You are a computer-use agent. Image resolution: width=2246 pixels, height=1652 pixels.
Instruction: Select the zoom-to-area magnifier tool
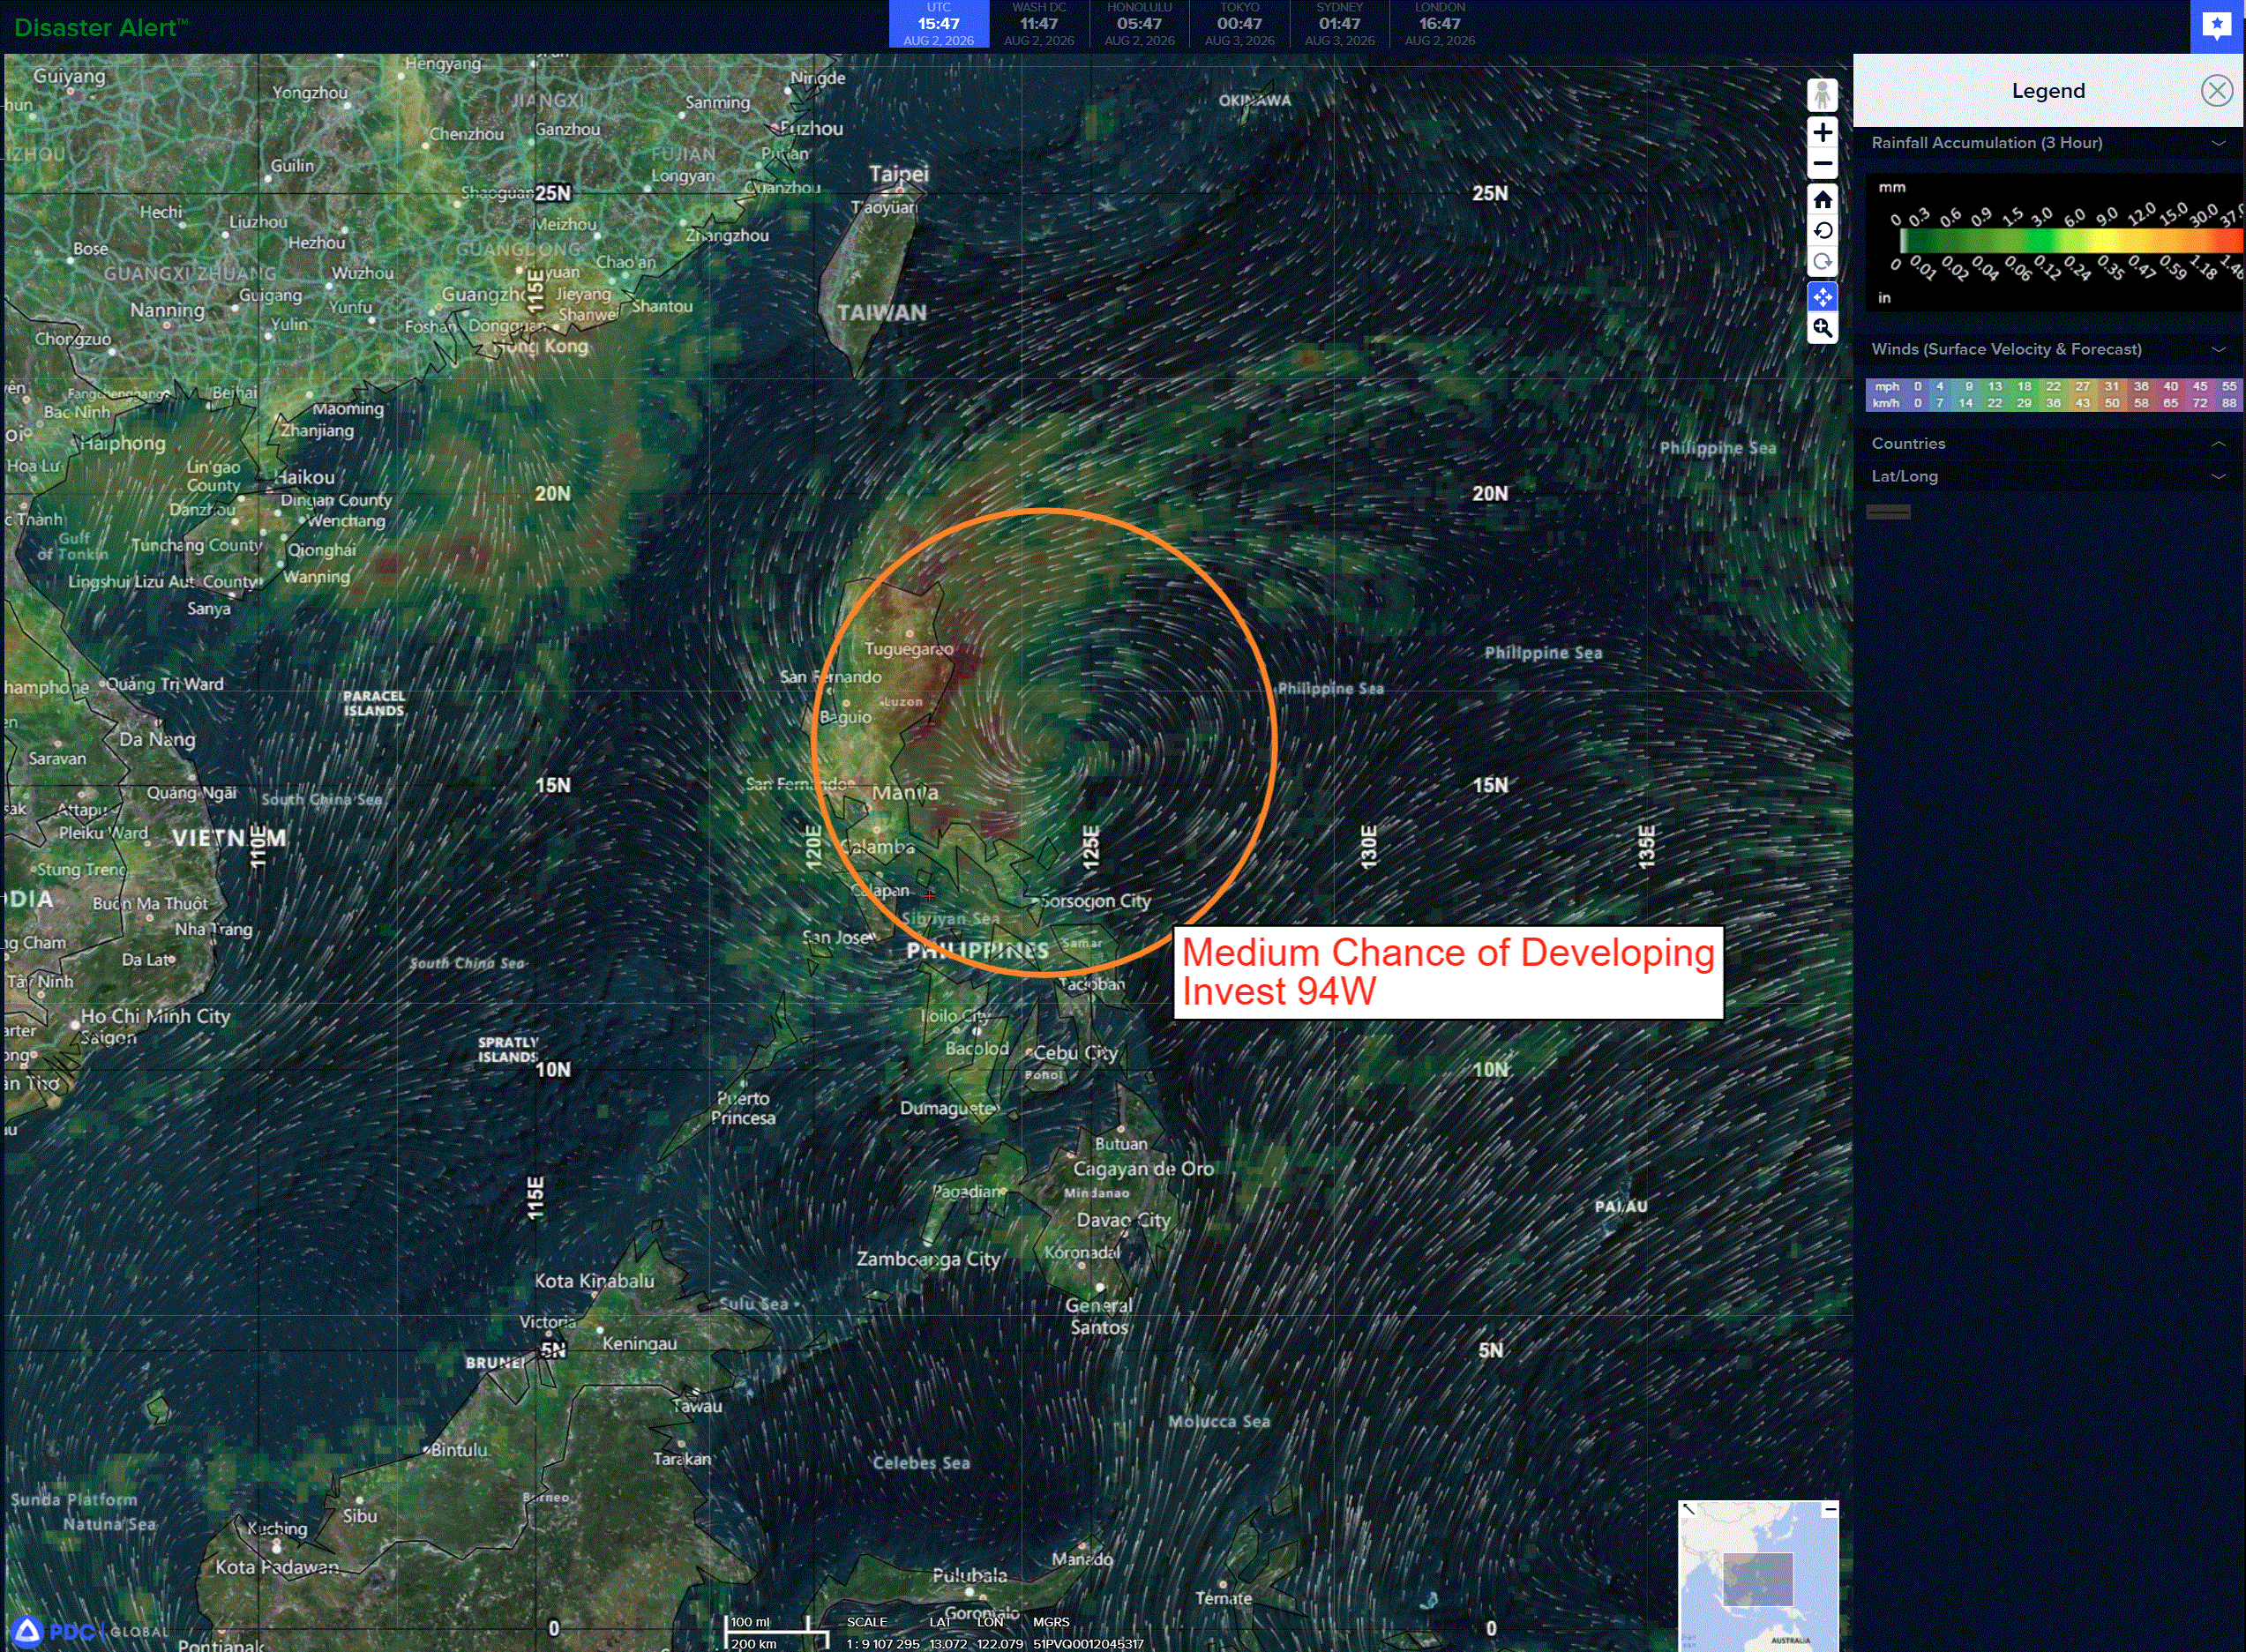pos(1822,328)
